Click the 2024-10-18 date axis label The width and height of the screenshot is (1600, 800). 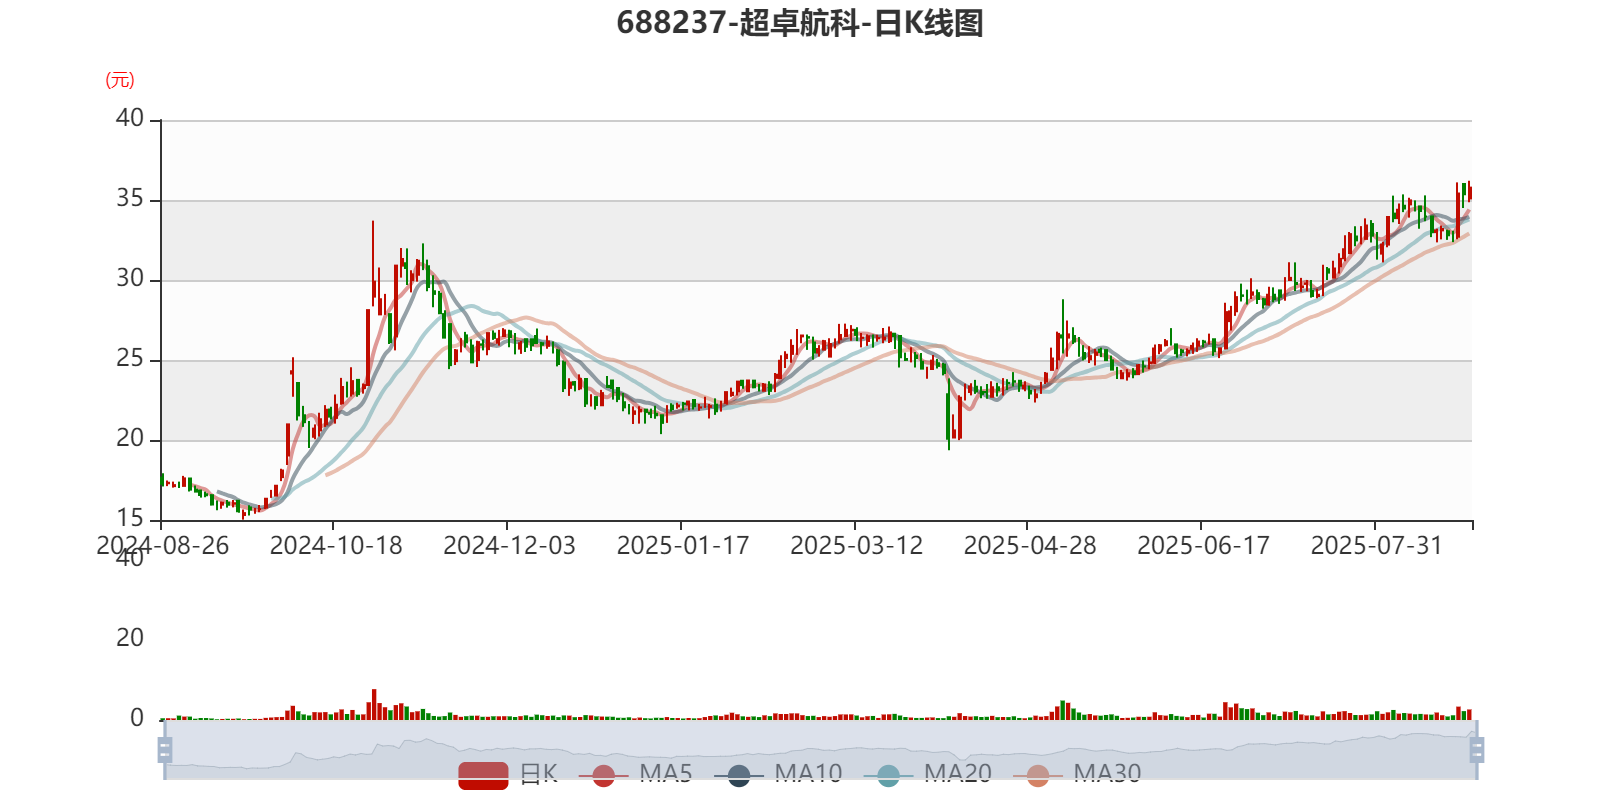click(336, 546)
